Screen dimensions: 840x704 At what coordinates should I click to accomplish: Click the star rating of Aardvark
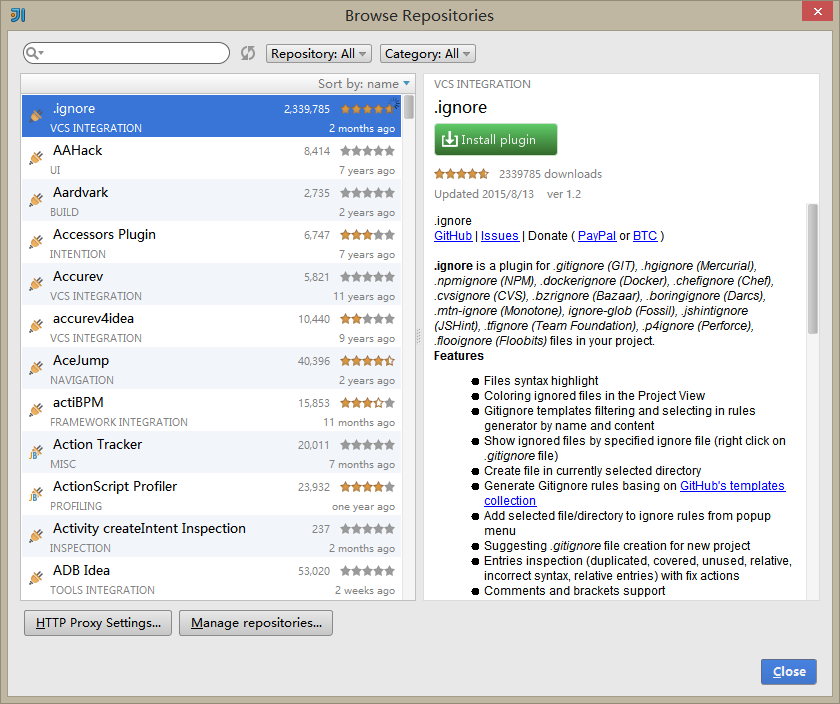click(x=368, y=193)
